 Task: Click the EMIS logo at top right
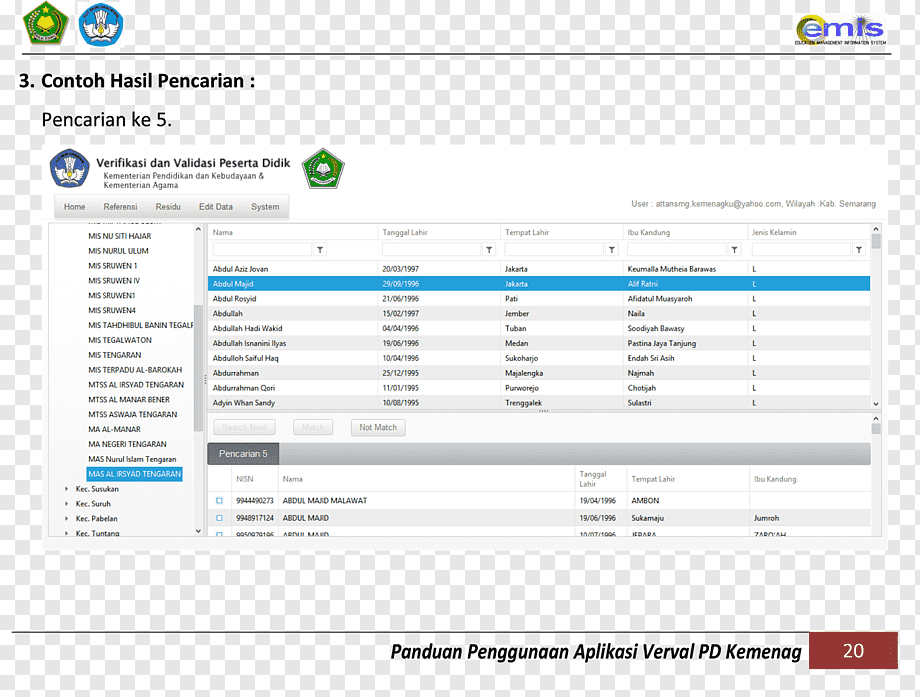(840, 30)
